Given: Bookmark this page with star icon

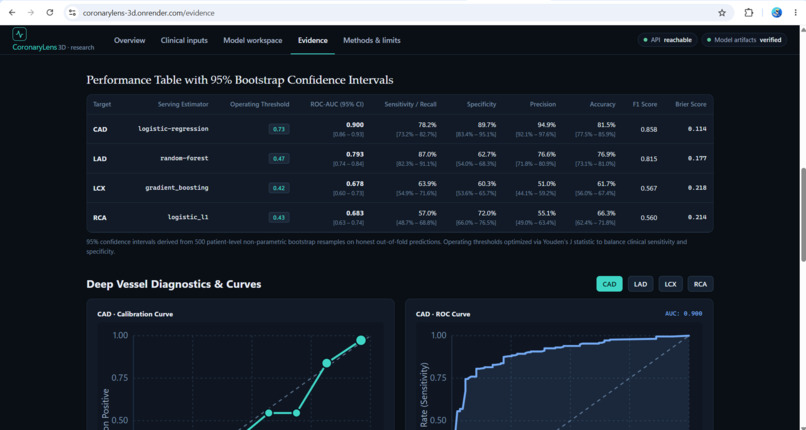Looking at the screenshot, I should point(722,13).
